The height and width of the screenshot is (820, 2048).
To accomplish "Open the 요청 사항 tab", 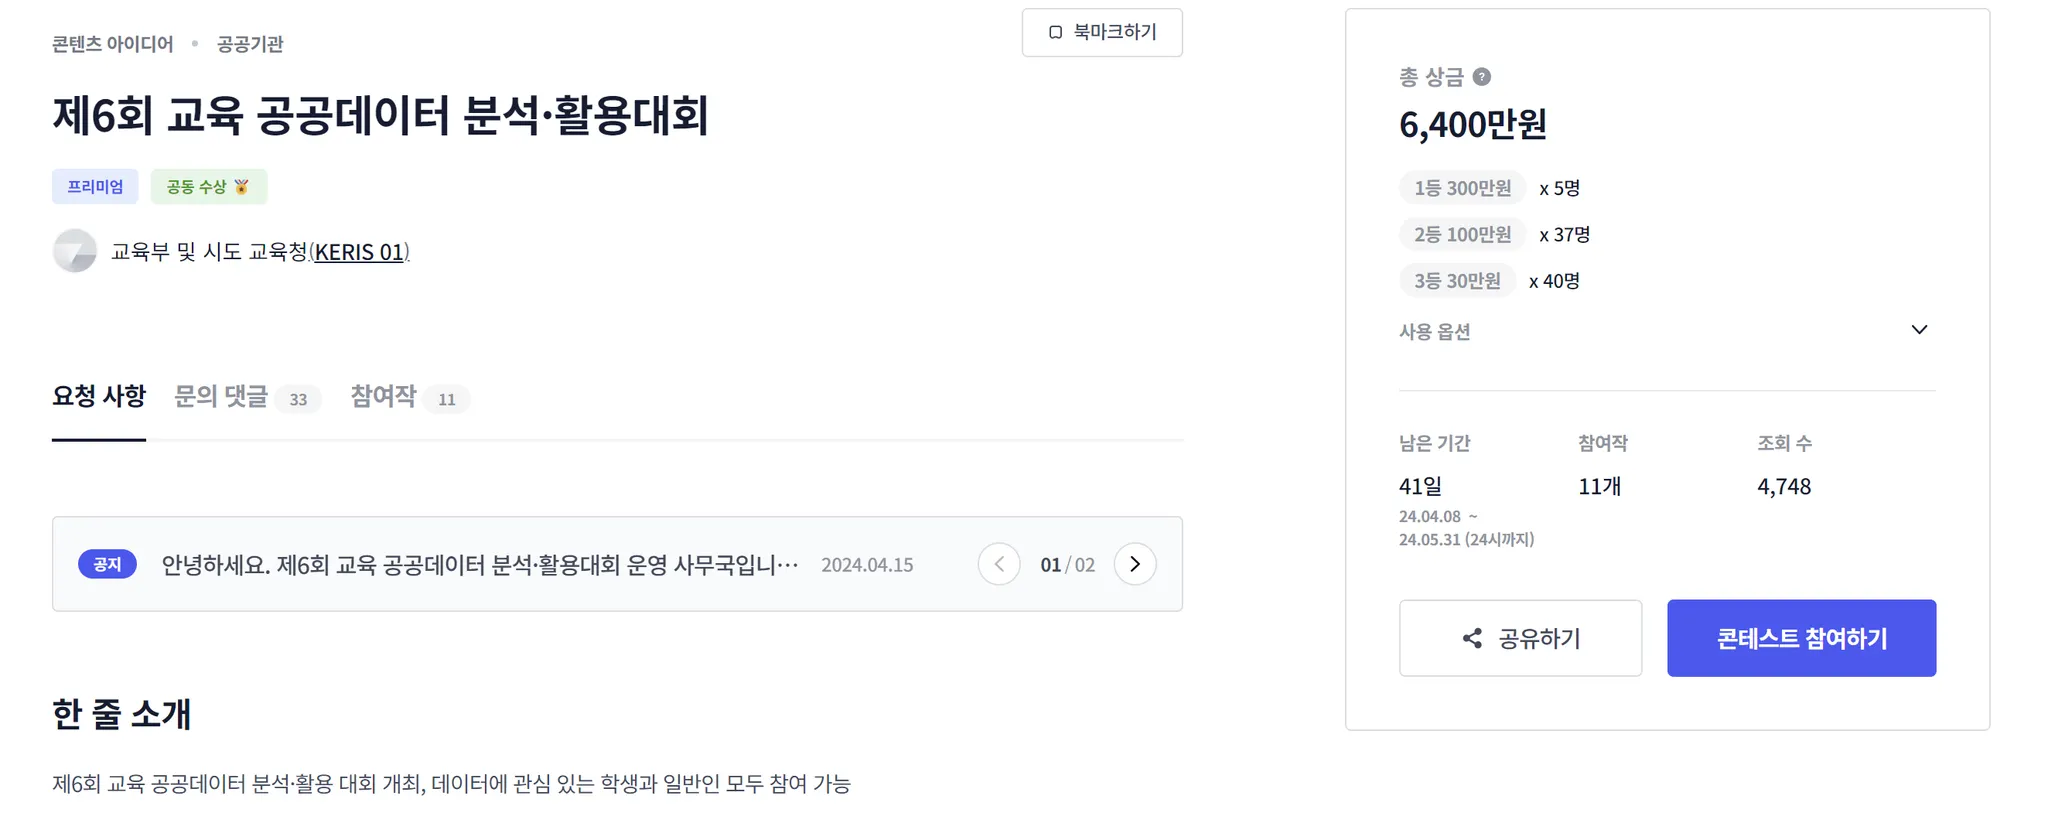I will [x=99, y=396].
